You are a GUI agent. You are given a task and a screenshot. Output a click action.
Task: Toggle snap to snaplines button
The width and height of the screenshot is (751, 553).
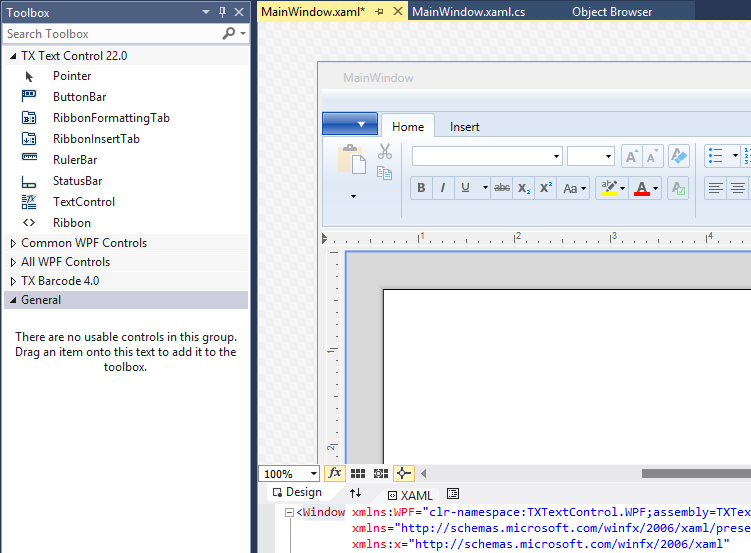point(404,473)
